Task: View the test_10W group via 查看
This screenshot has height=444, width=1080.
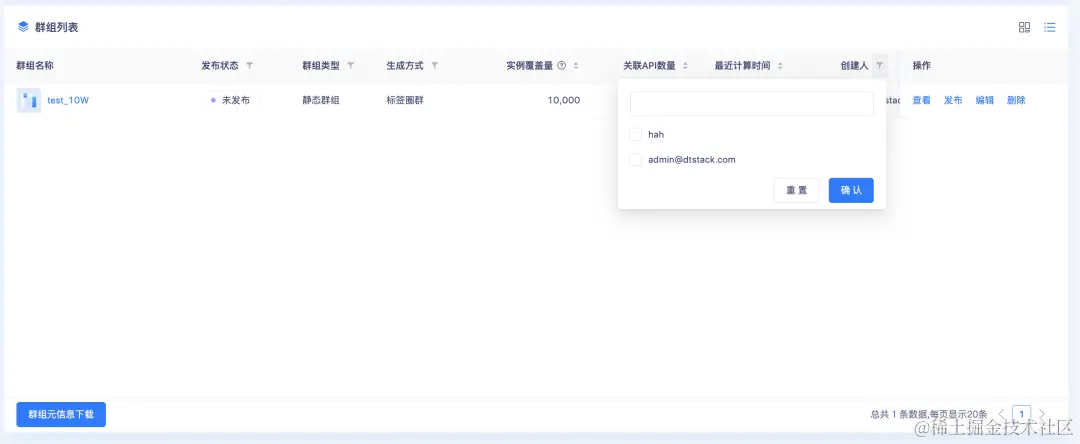Action: (922, 101)
